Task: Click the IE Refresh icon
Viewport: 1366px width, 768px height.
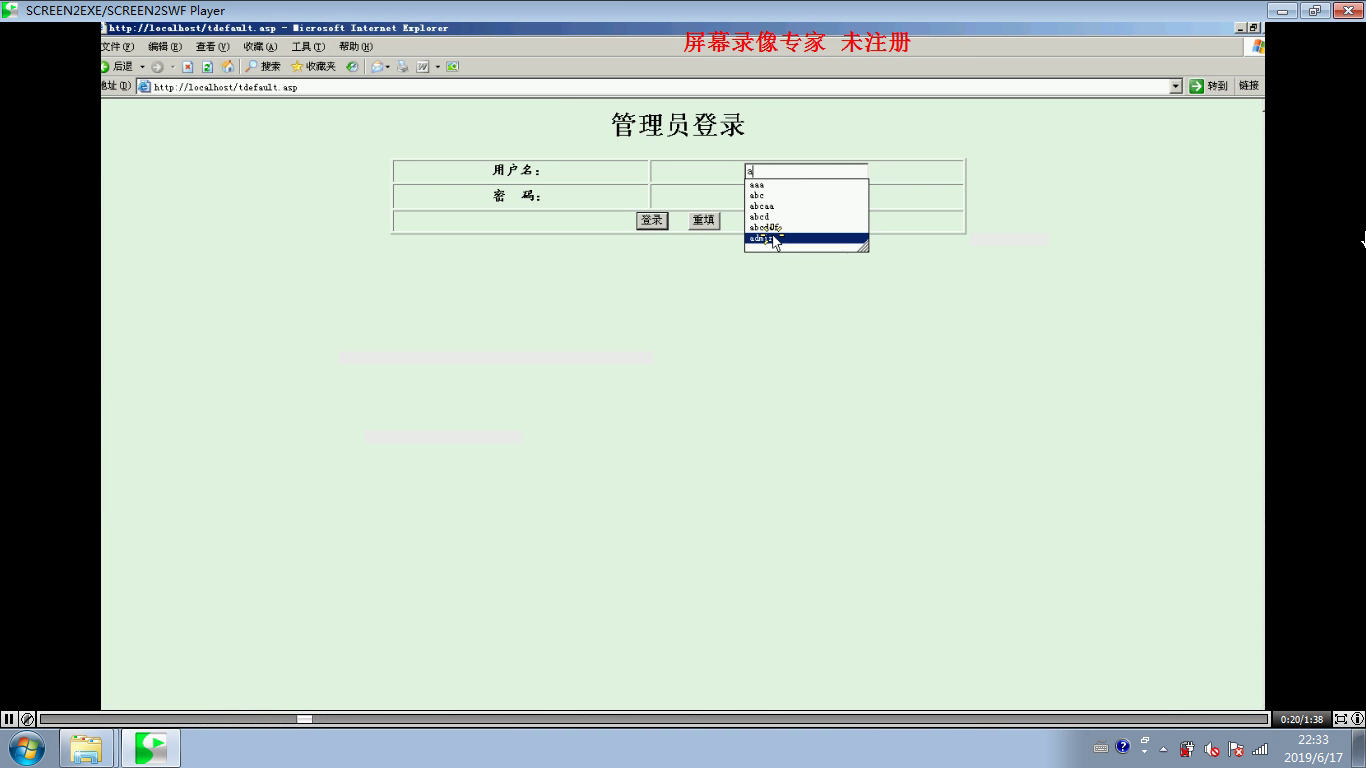Action: (x=207, y=67)
